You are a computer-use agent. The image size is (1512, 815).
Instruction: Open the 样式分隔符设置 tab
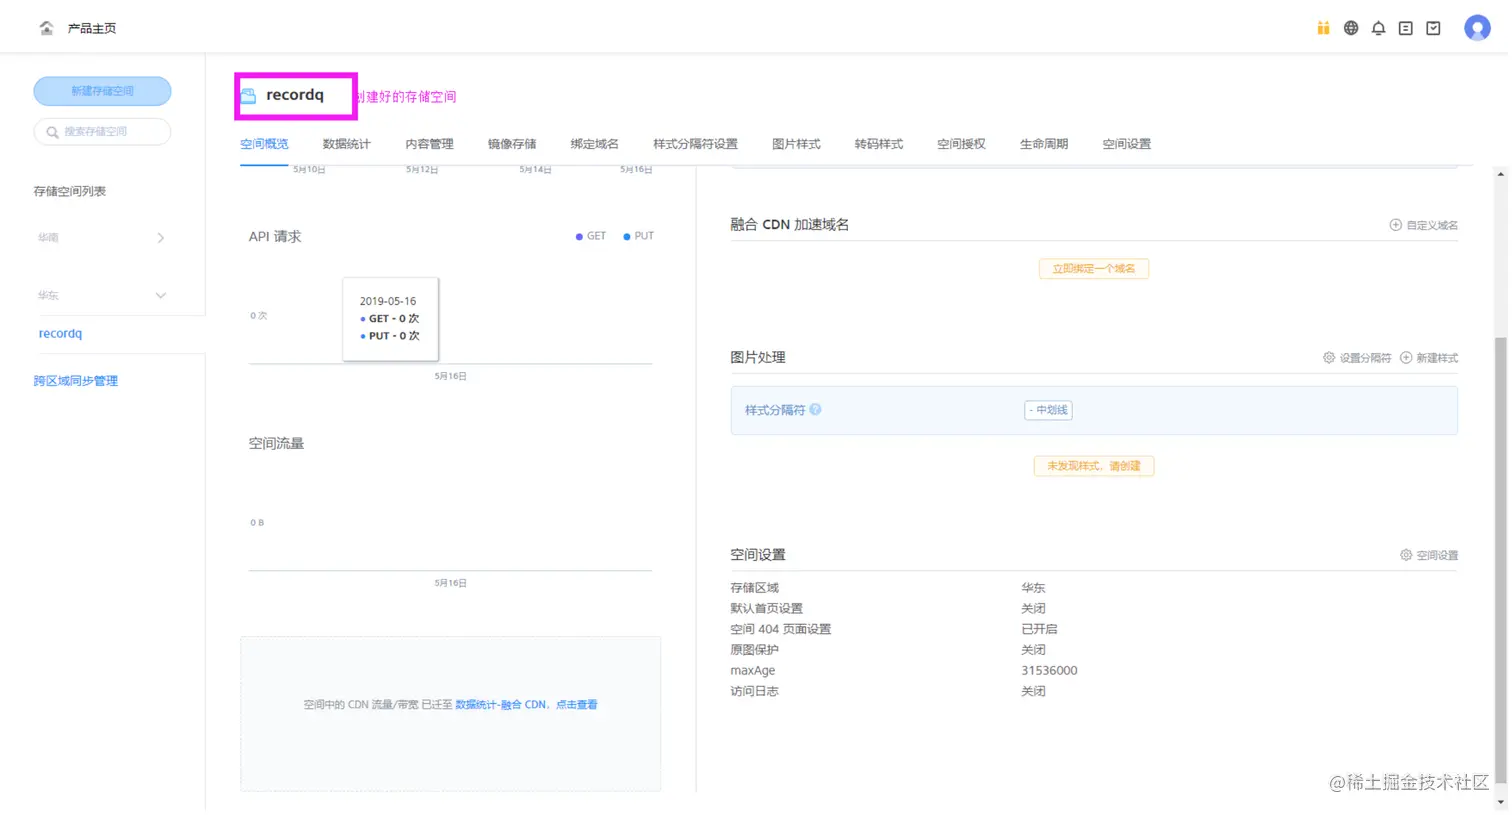[695, 144]
